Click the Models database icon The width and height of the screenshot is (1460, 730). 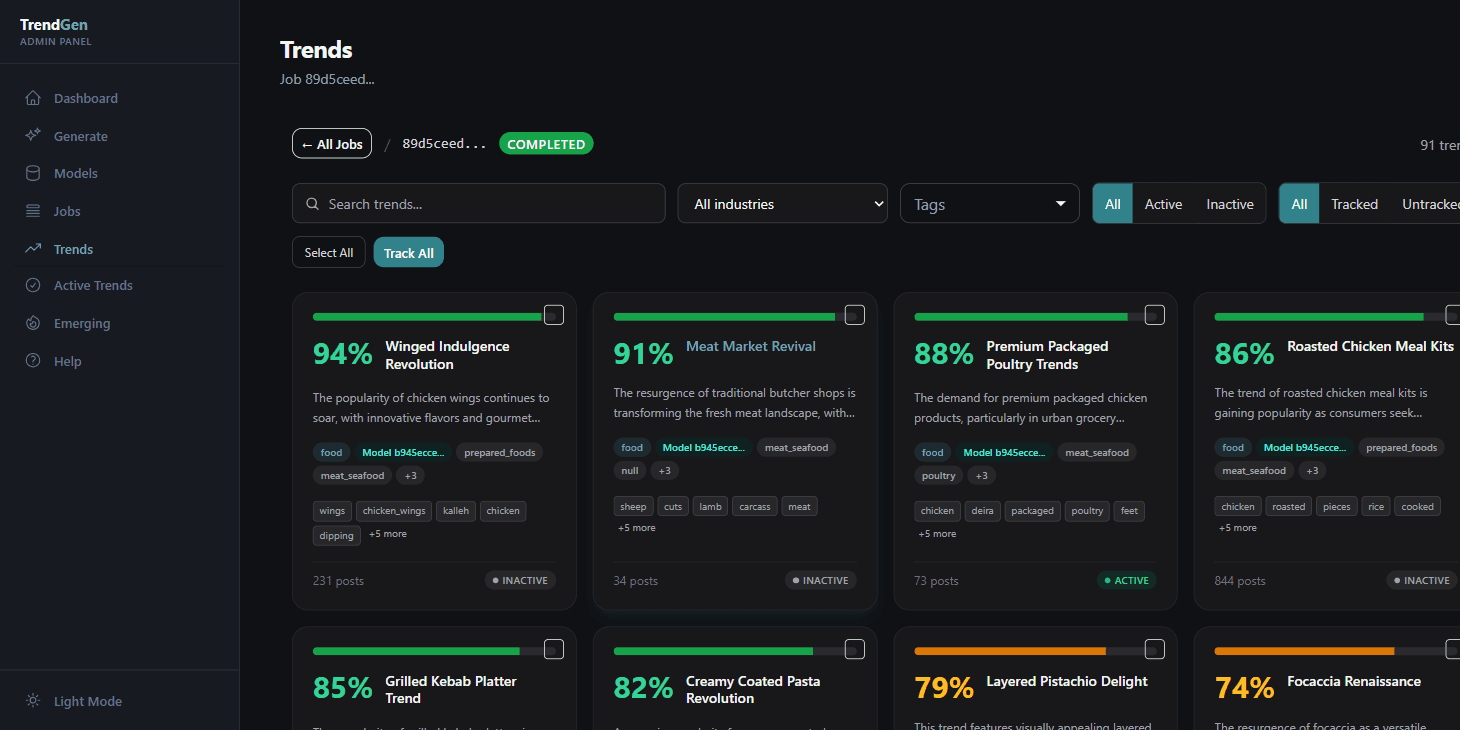pyautogui.click(x=33, y=173)
